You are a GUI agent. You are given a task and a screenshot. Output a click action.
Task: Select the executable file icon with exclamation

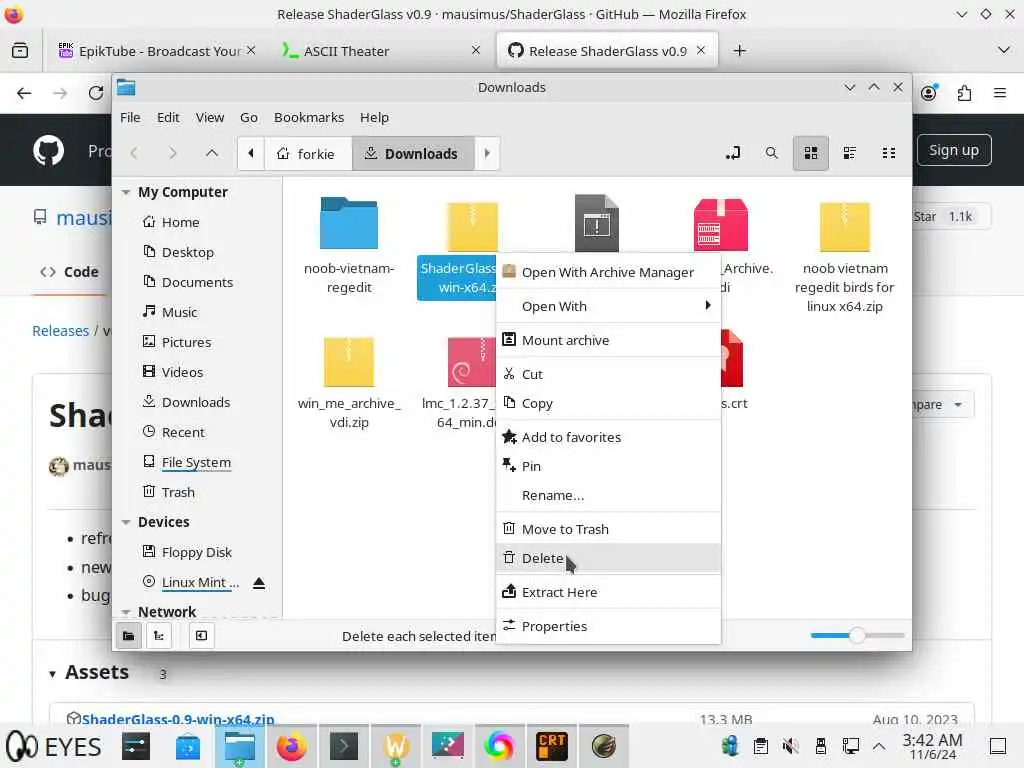(x=597, y=223)
